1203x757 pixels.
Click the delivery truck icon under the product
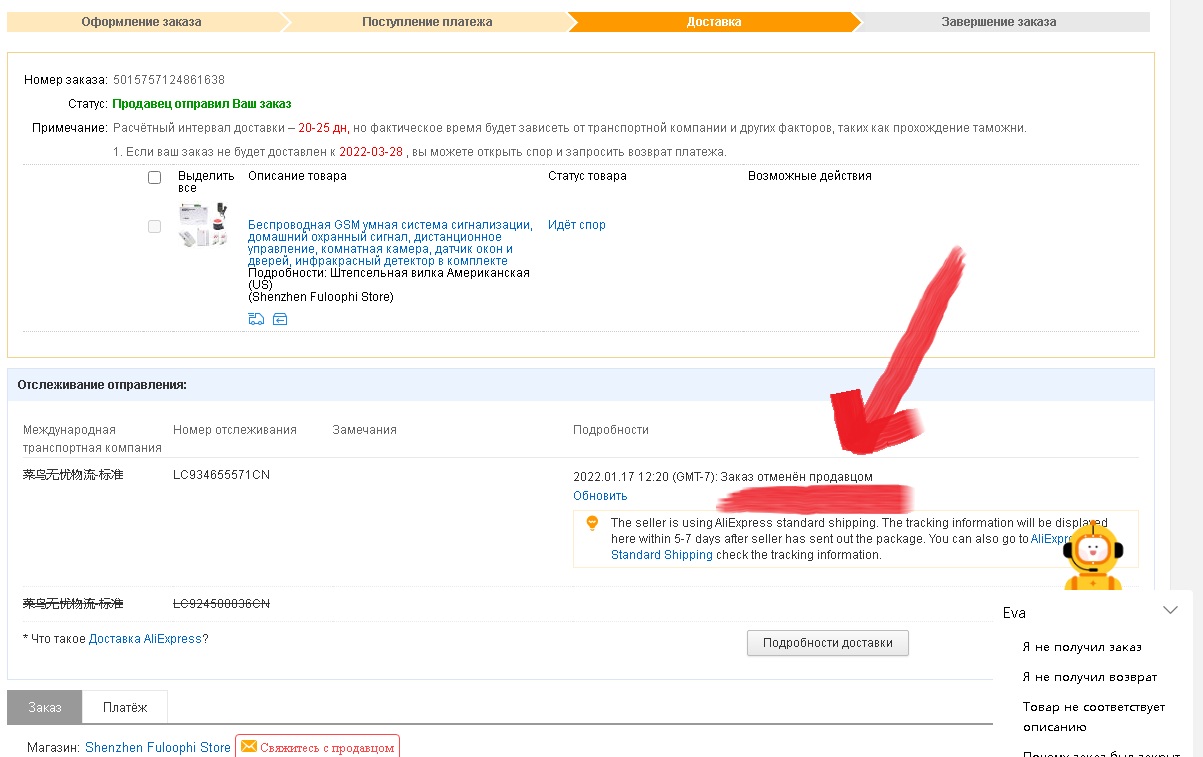tap(256, 319)
